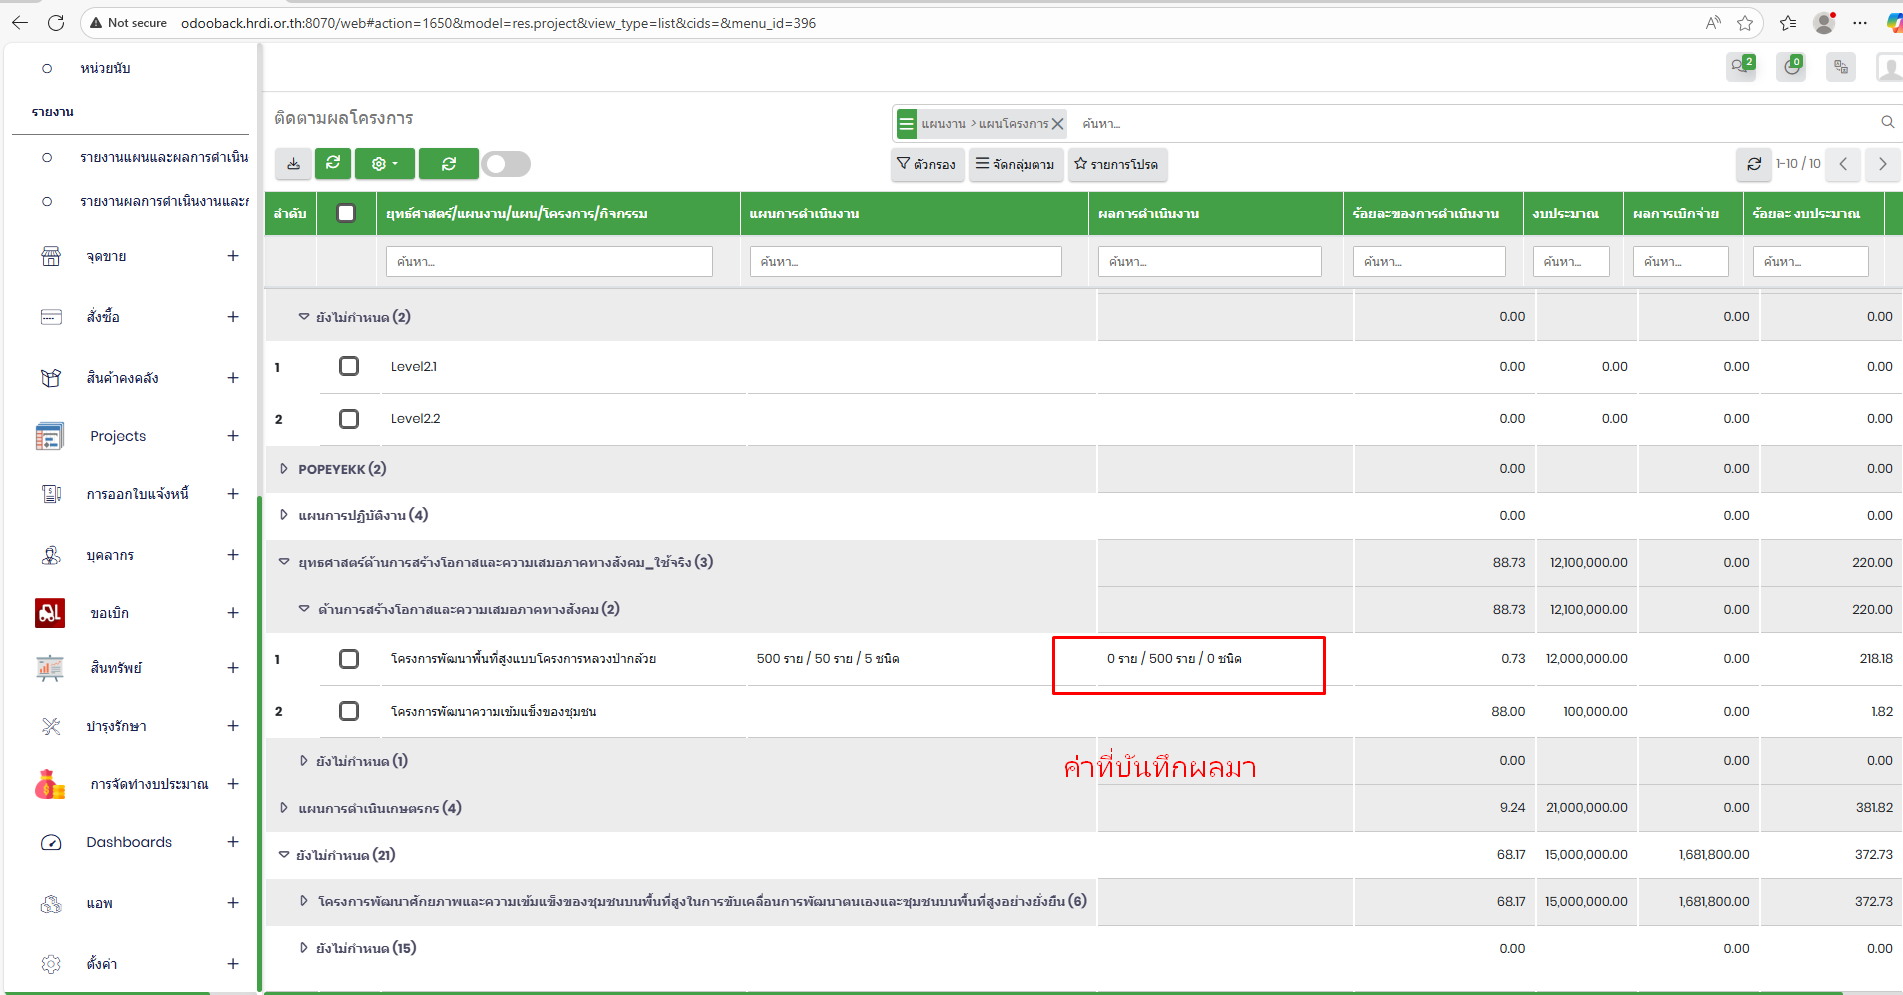Open the ตัวกรอง filter menu
Viewport: 1903px width, 995px height.
tap(927, 164)
